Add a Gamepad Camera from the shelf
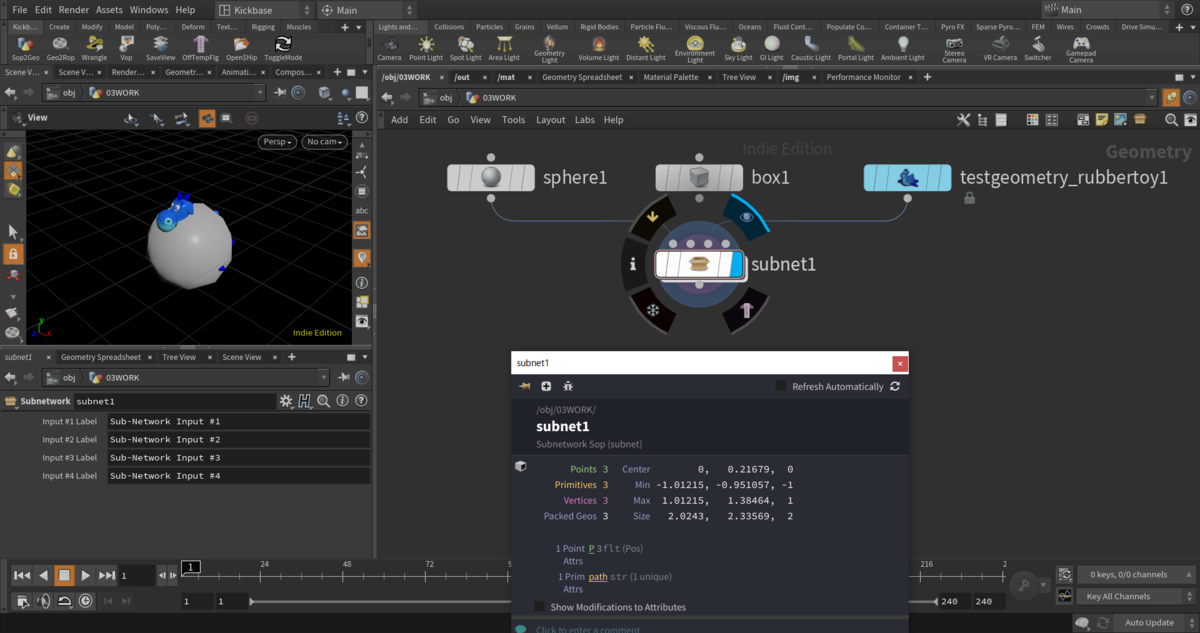This screenshot has width=1200, height=633. tap(1081, 50)
